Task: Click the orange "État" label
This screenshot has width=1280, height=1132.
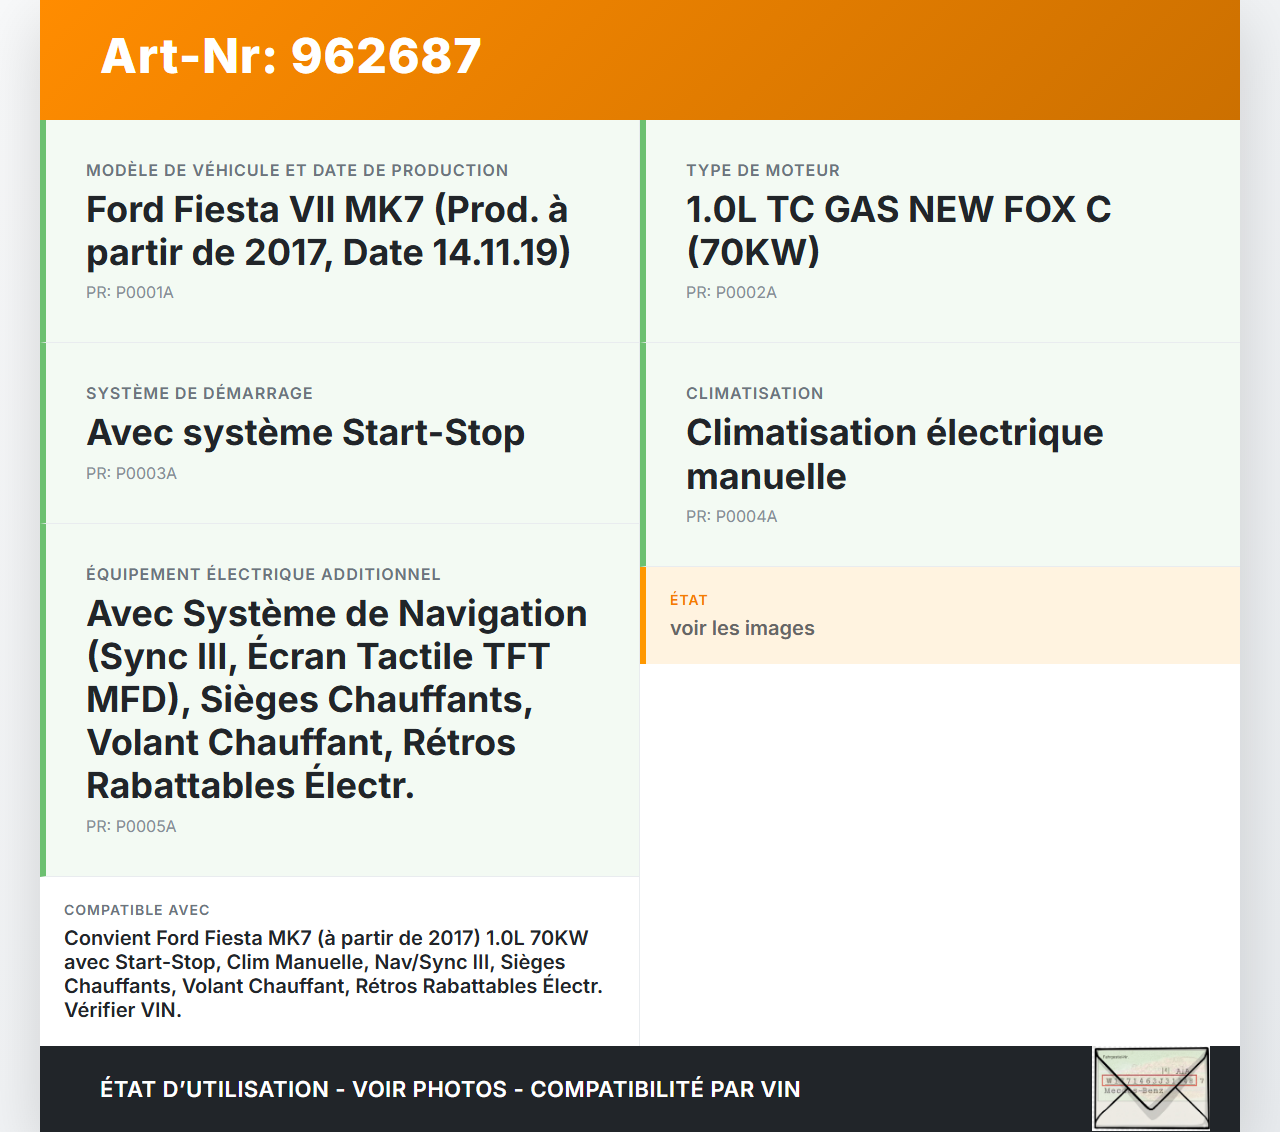Action: tap(689, 600)
